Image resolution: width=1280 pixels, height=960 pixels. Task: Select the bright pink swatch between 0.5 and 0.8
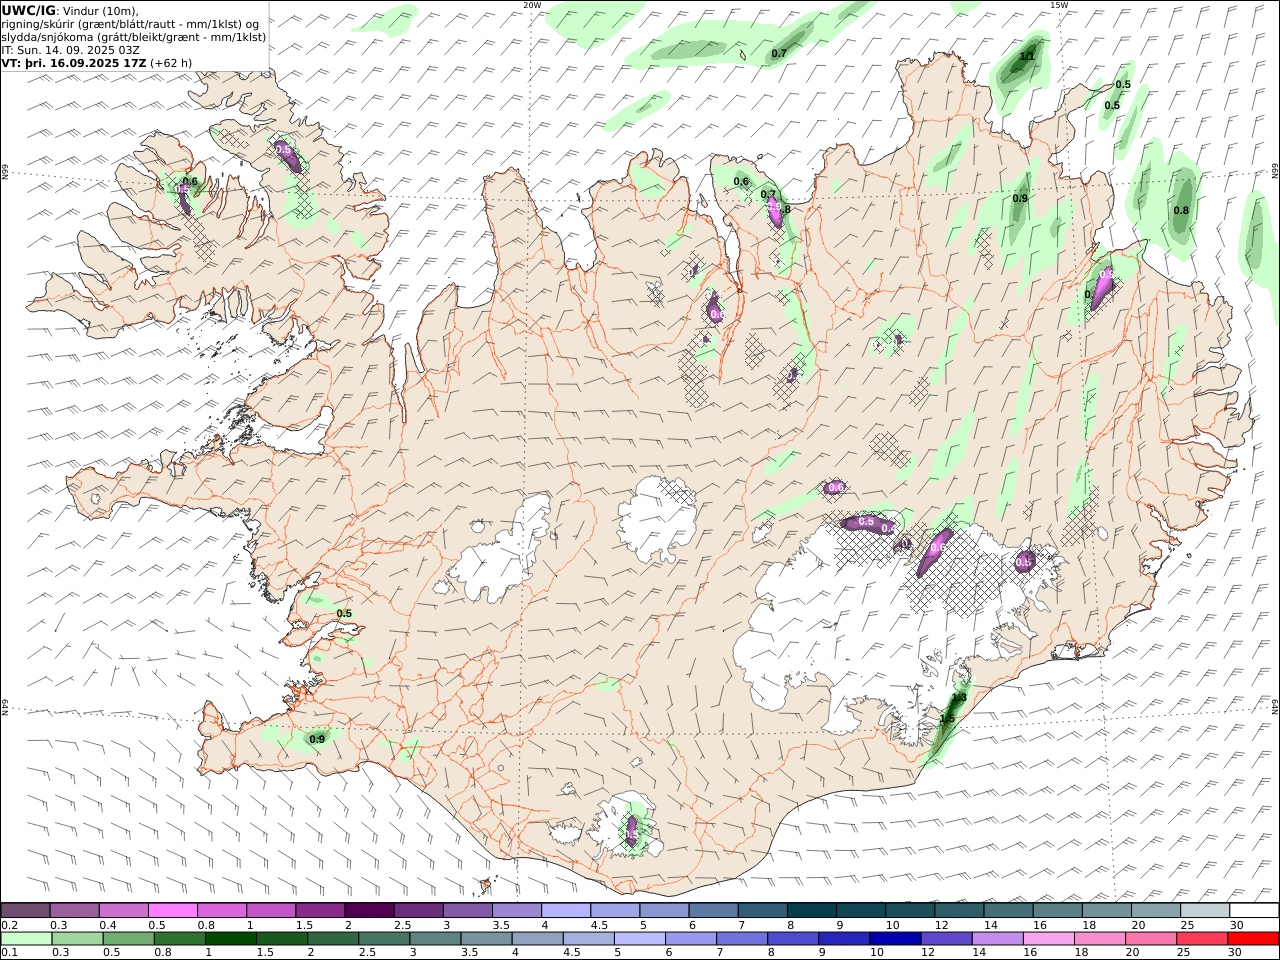(173, 911)
